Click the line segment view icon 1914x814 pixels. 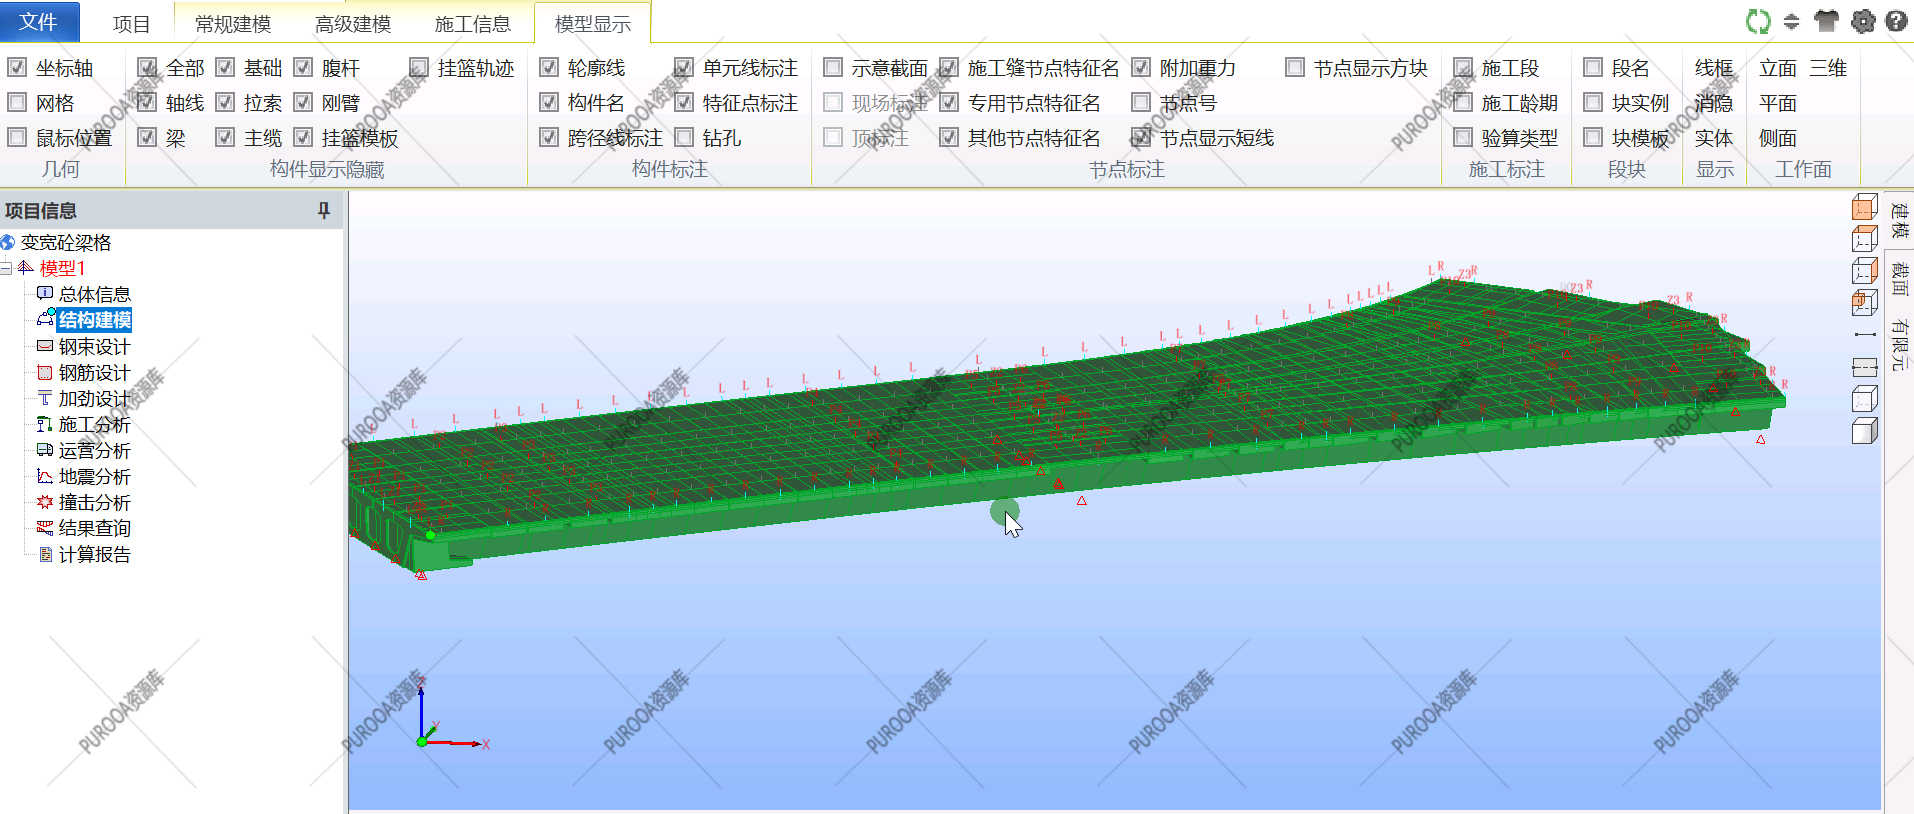pyautogui.click(x=1864, y=334)
